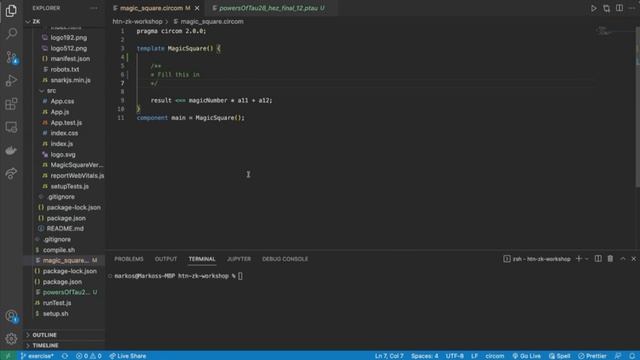Viewport: 640px width, 360px height.
Task: Open changes compare icon in editor toolbar
Action: (607, 8)
